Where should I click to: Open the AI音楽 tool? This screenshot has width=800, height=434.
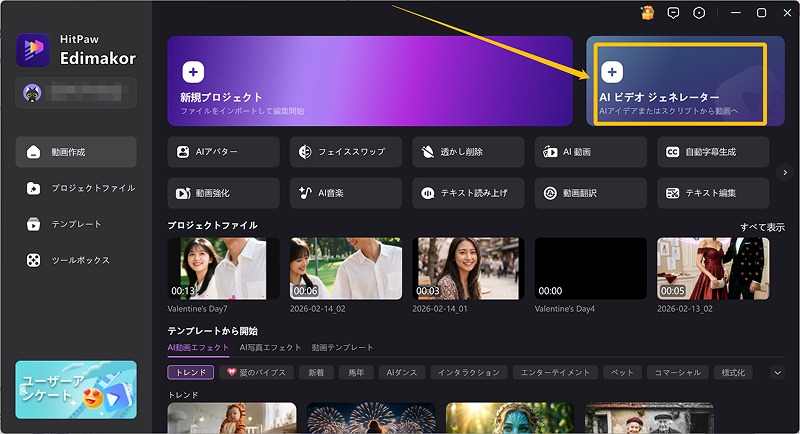346,193
